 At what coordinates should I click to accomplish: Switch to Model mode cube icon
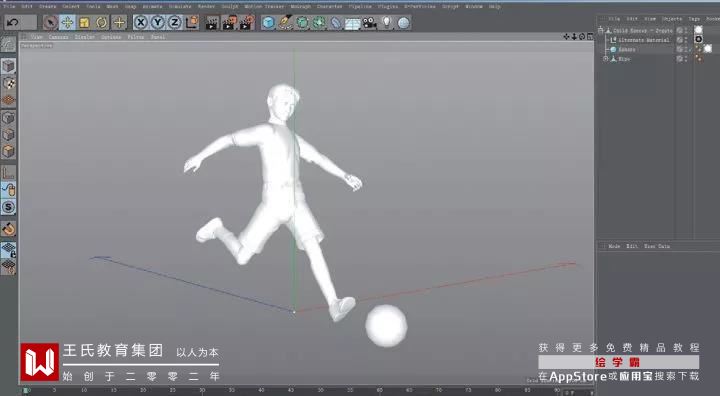[8, 66]
